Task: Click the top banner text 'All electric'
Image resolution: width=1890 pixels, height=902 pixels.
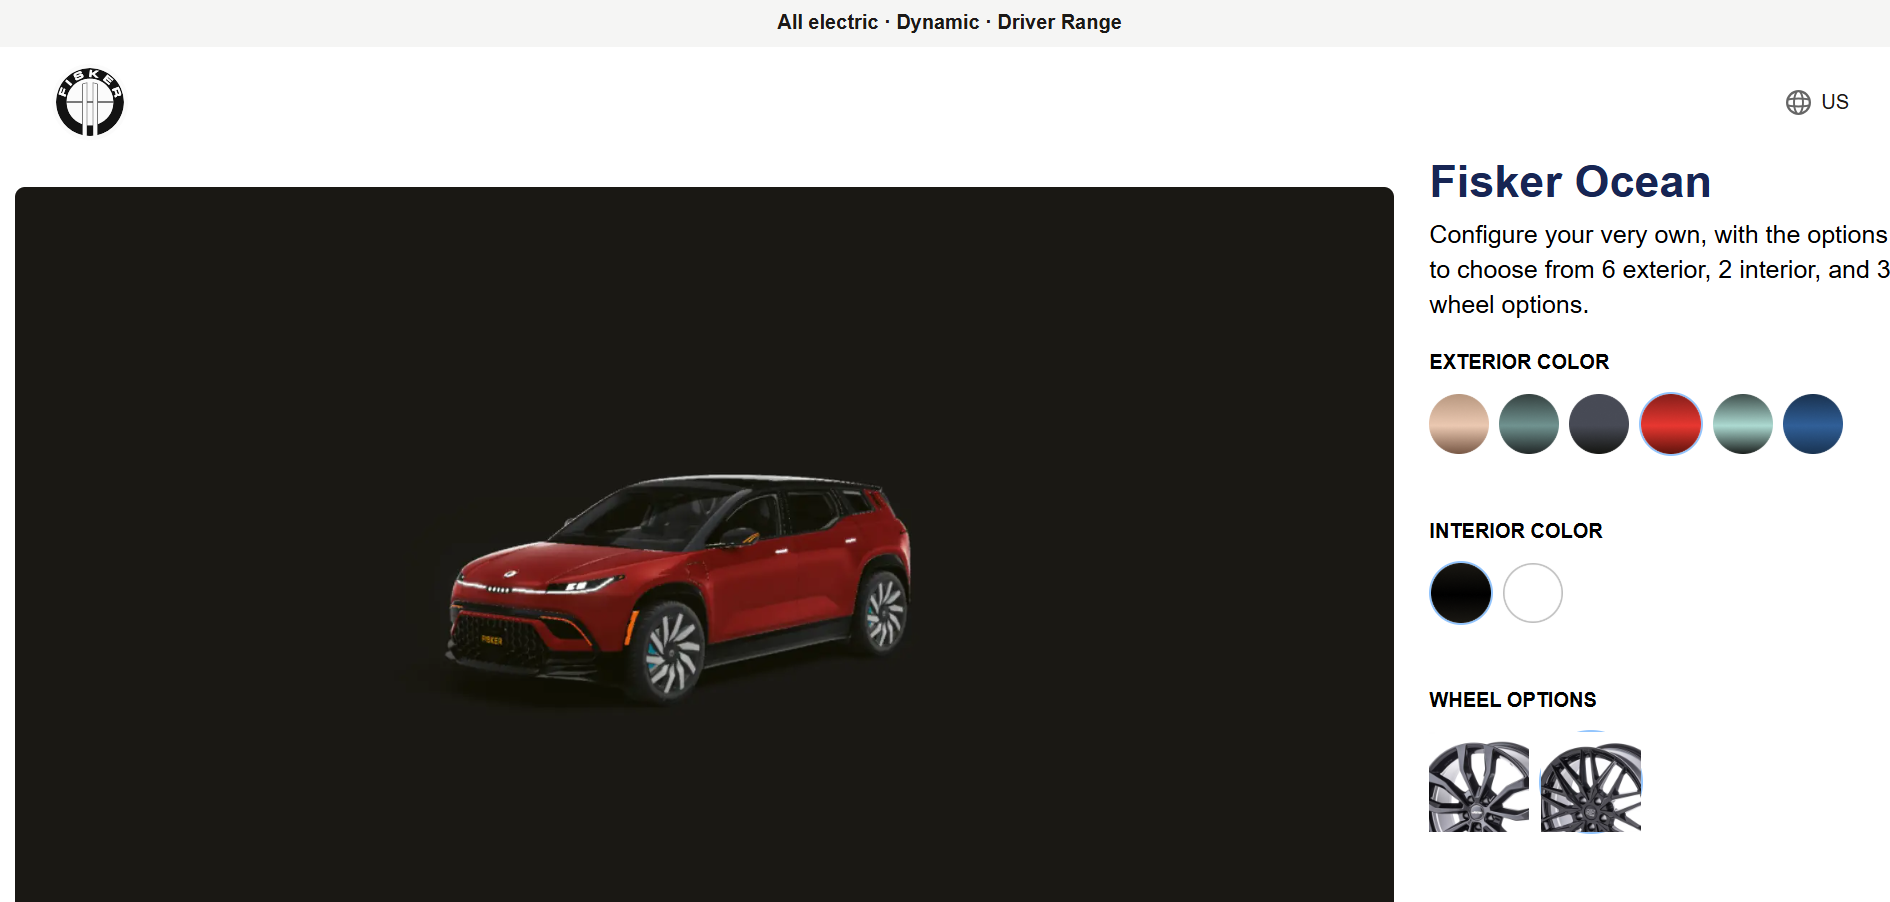Action: 827,22
